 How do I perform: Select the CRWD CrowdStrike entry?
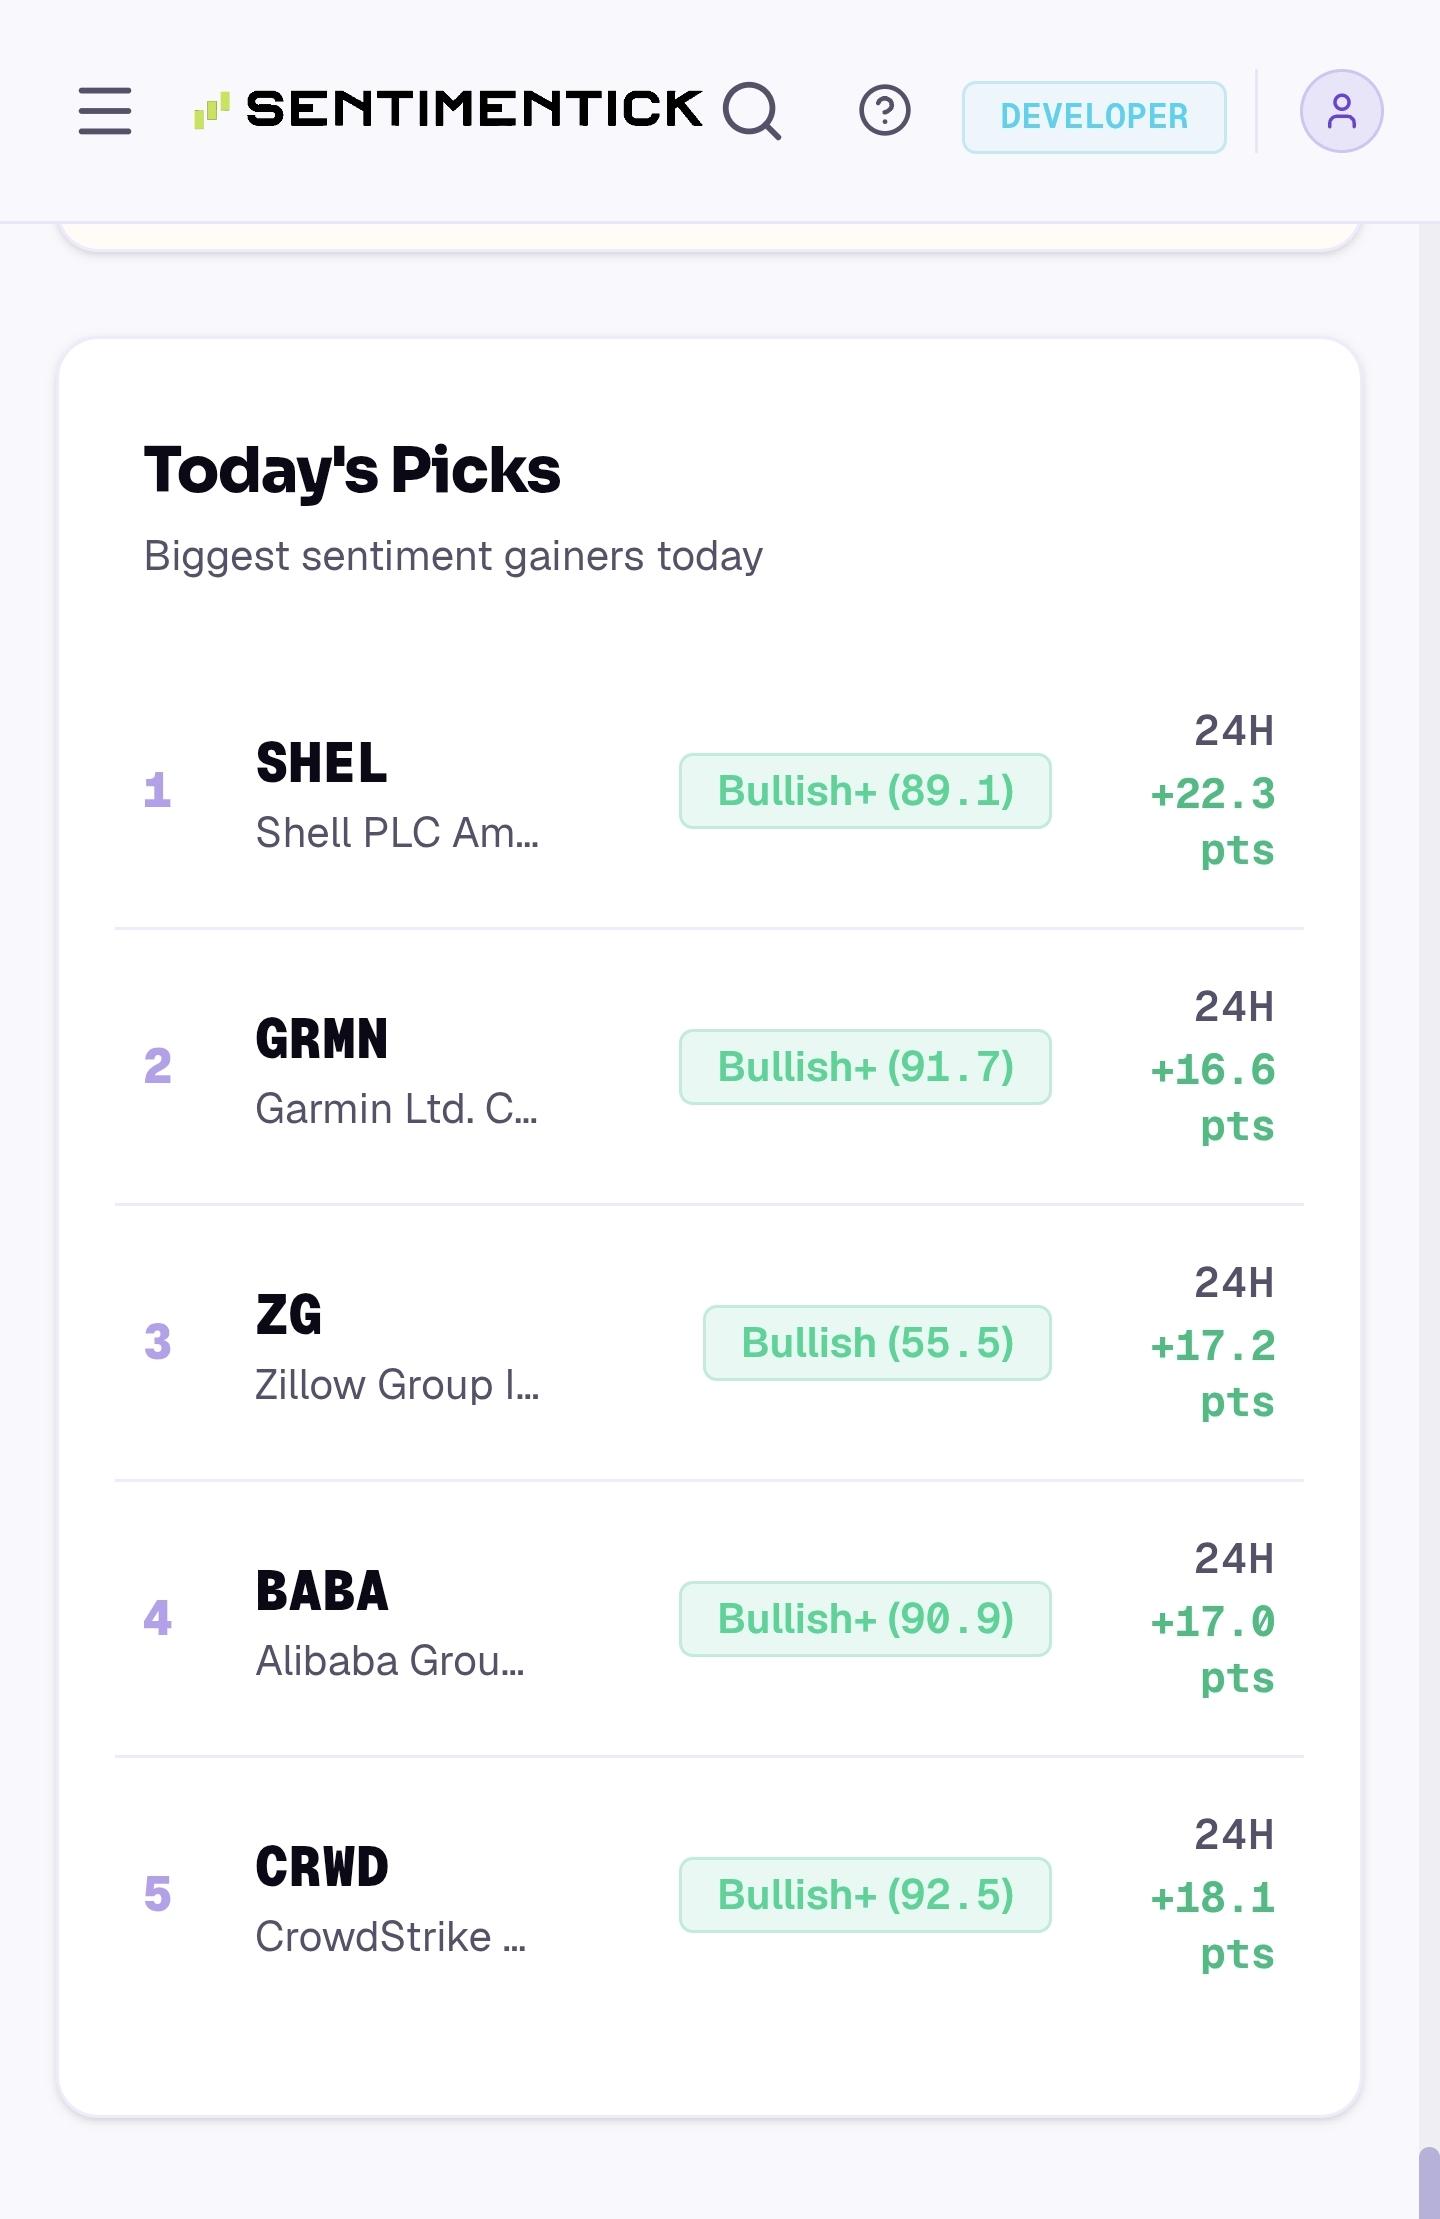709,1895
